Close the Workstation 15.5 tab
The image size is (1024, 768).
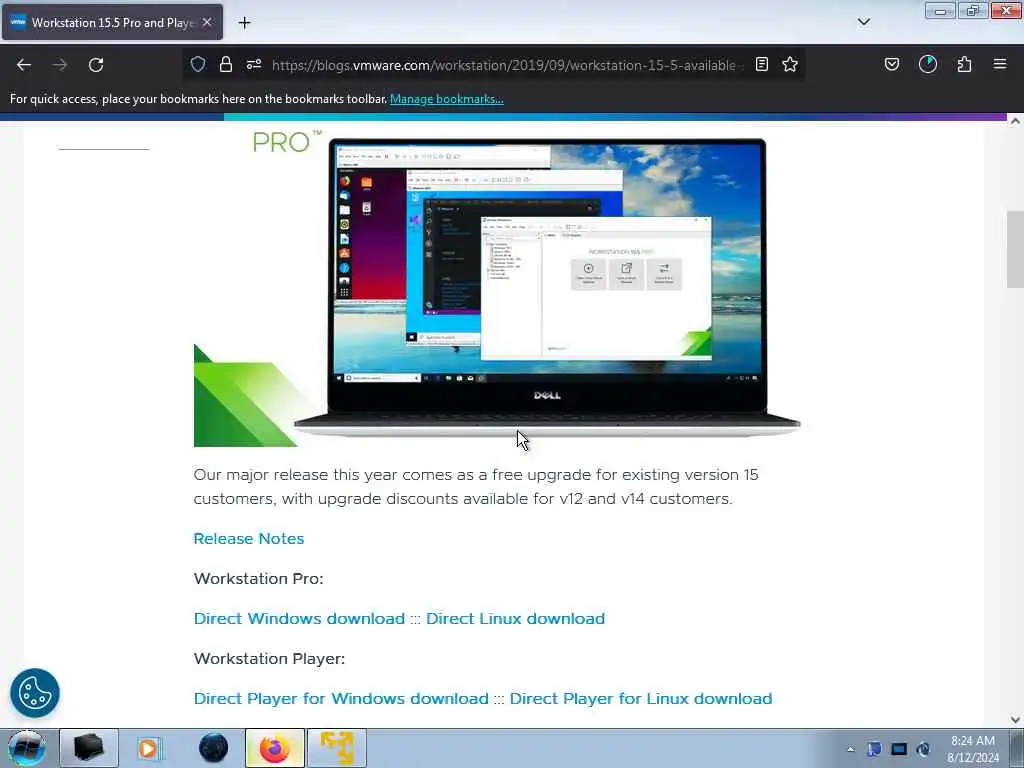[207, 22]
